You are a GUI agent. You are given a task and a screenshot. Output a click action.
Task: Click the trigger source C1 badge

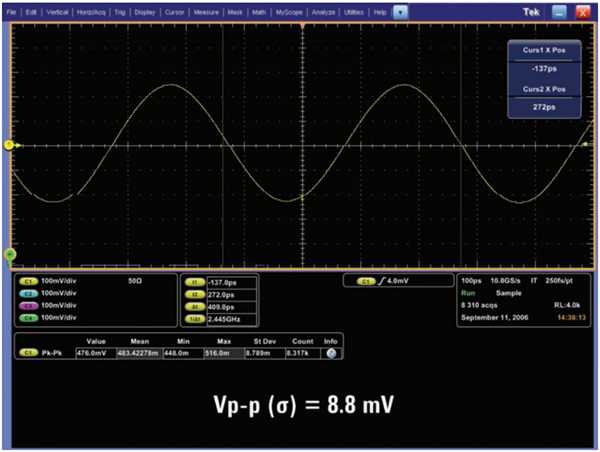tap(366, 281)
